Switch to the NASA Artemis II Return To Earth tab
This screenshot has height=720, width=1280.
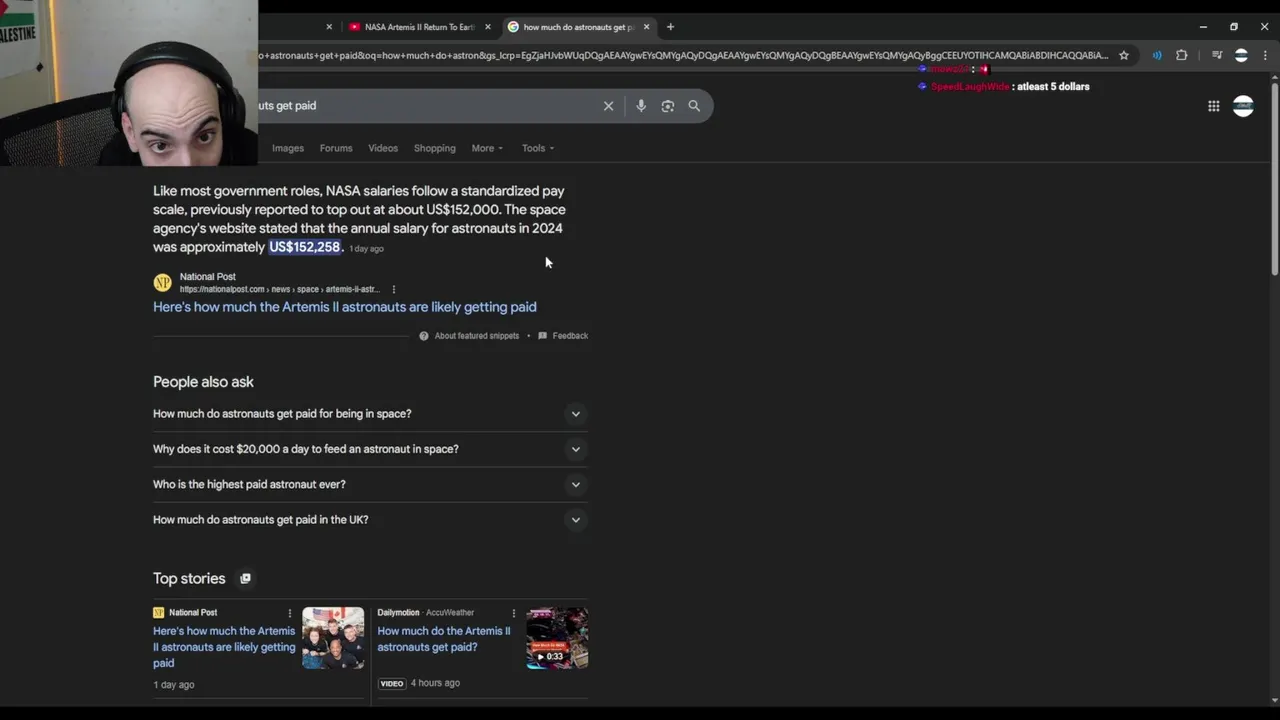420,27
